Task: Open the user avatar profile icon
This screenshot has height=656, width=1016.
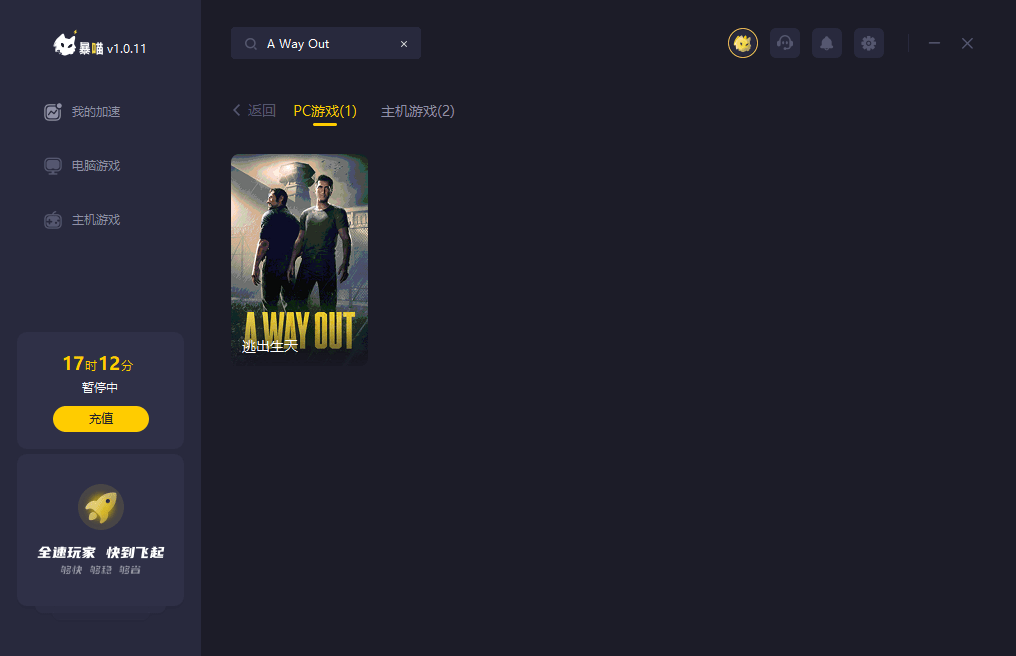Action: pyautogui.click(x=743, y=43)
